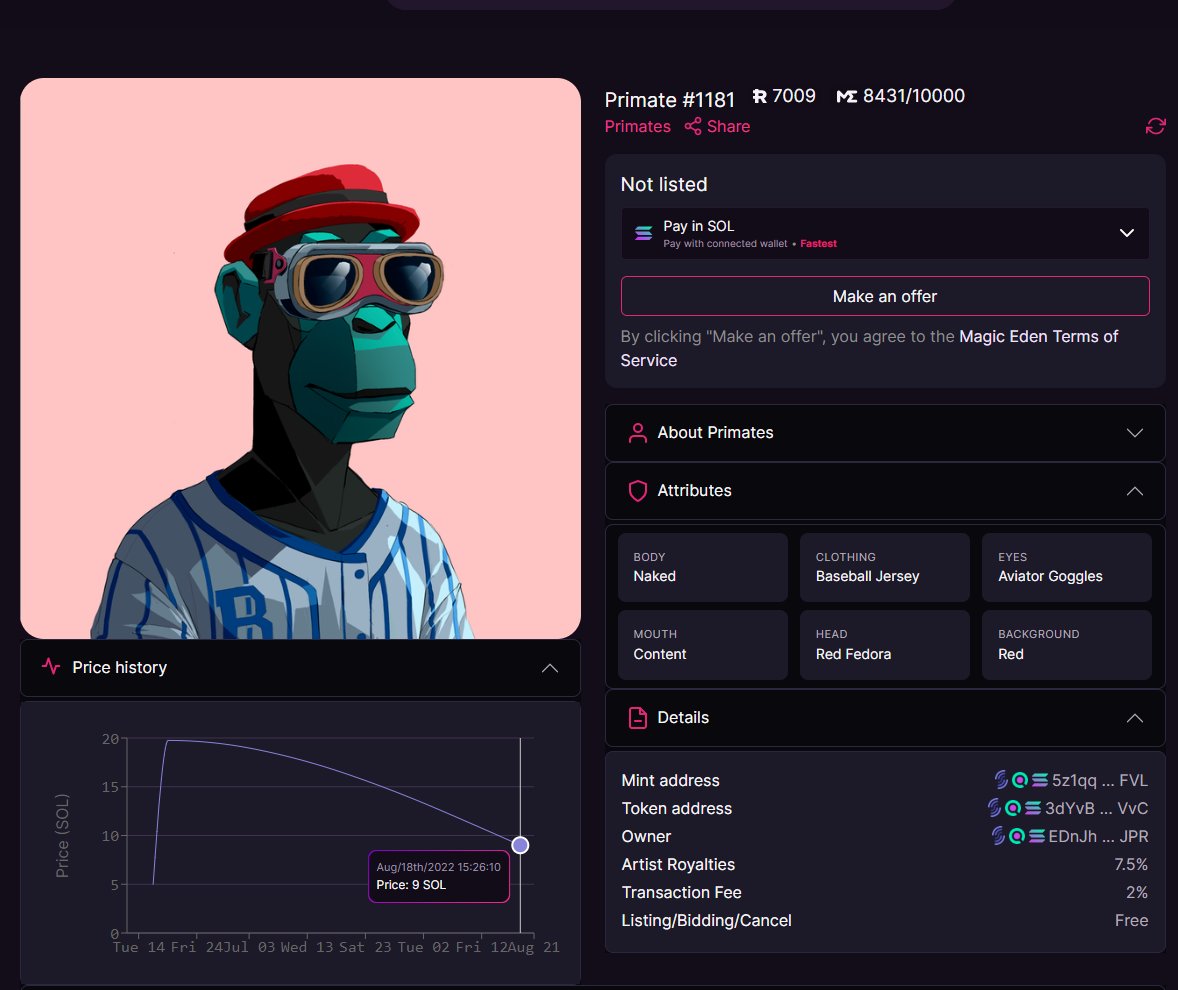This screenshot has height=990, width=1178.
Task: Click the person icon in About Primates
Action: (x=637, y=433)
